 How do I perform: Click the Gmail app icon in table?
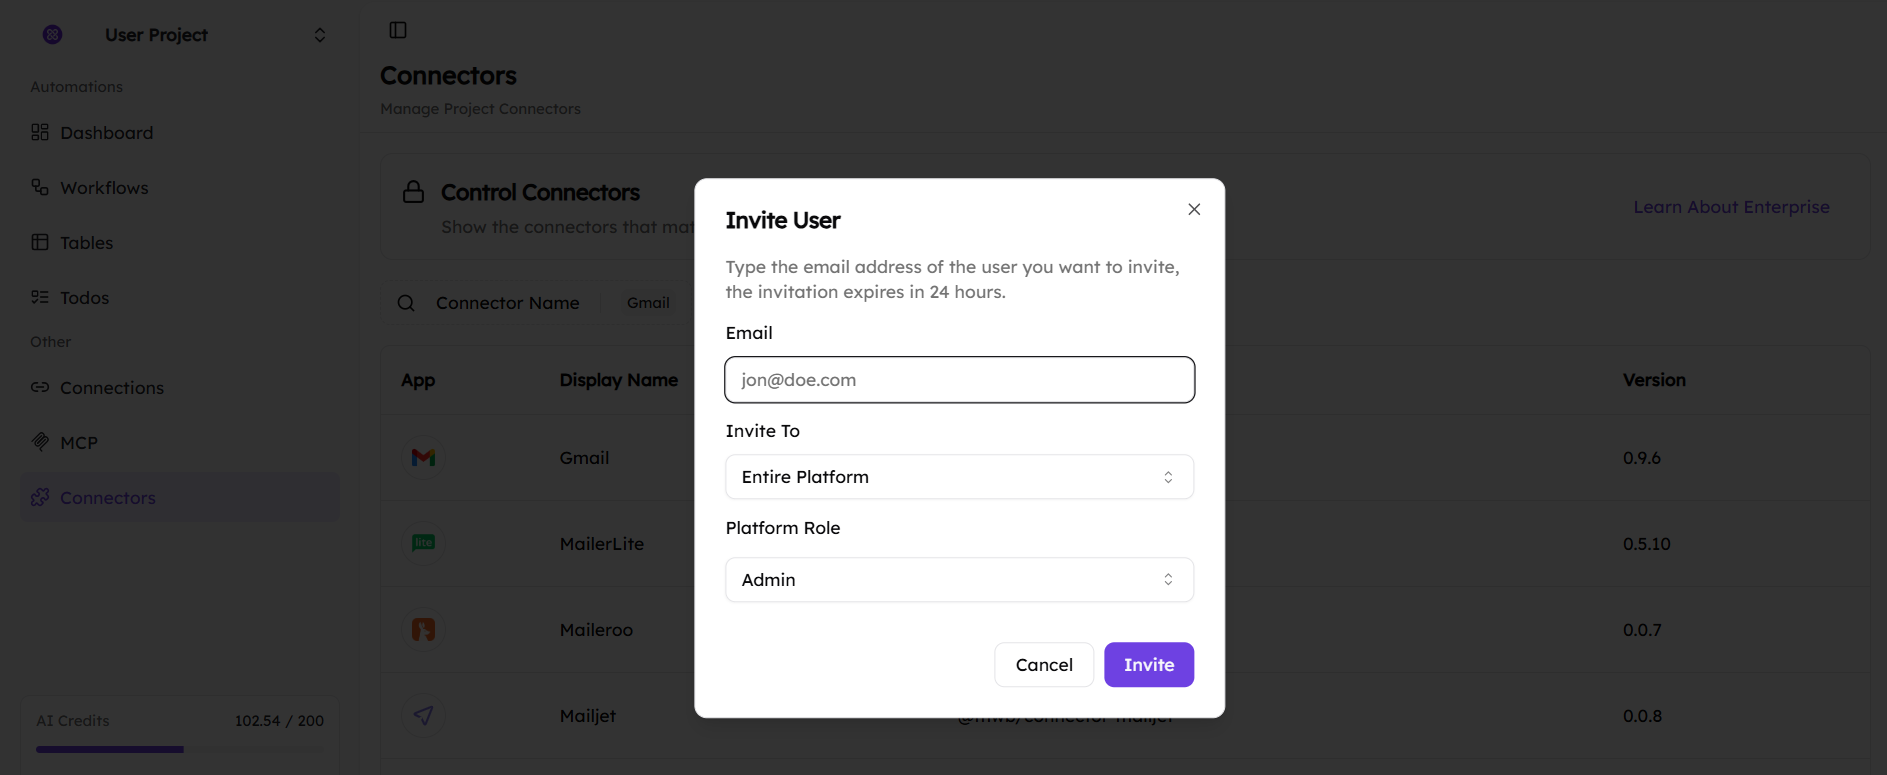(x=423, y=458)
